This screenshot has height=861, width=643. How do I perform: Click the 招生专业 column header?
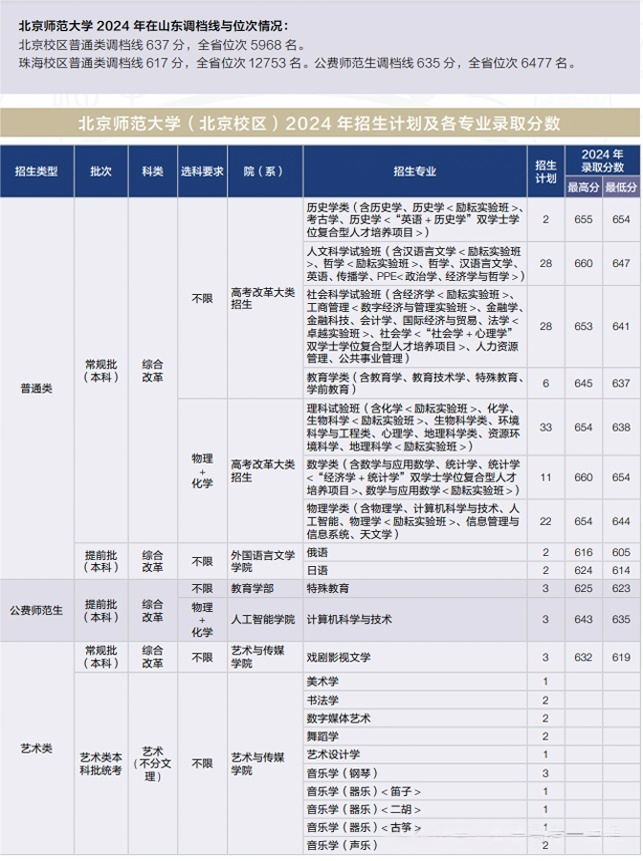[x=415, y=171]
